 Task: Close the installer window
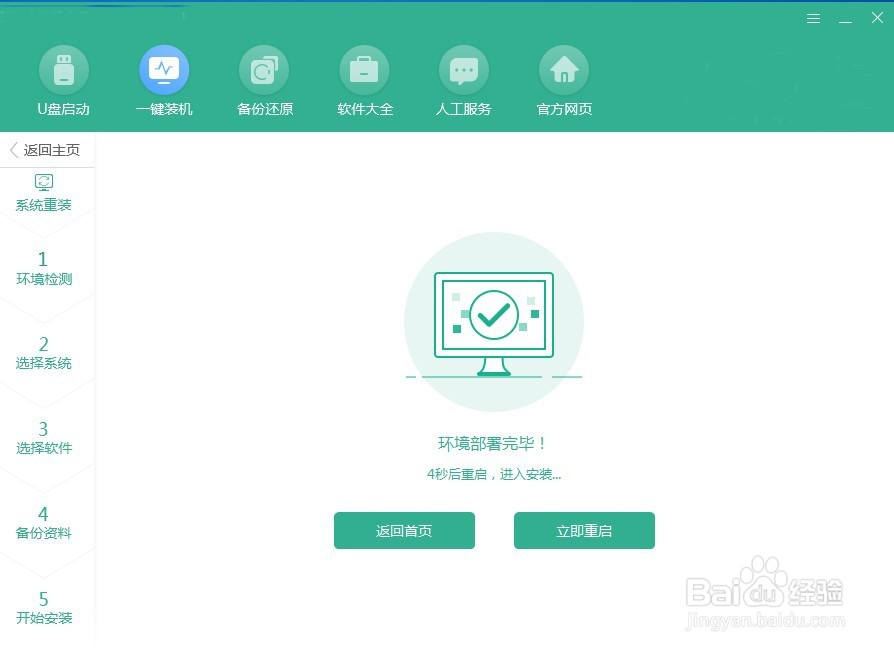[x=877, y=18]
